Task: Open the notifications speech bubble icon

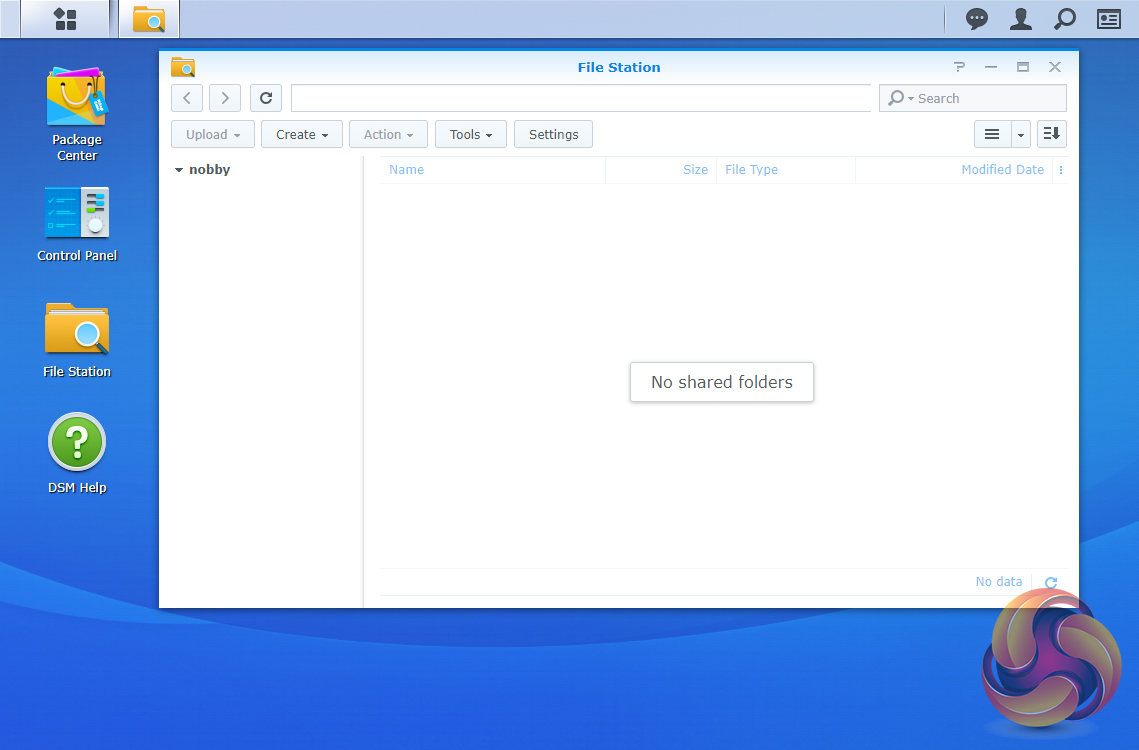Action: click(976, 19)
